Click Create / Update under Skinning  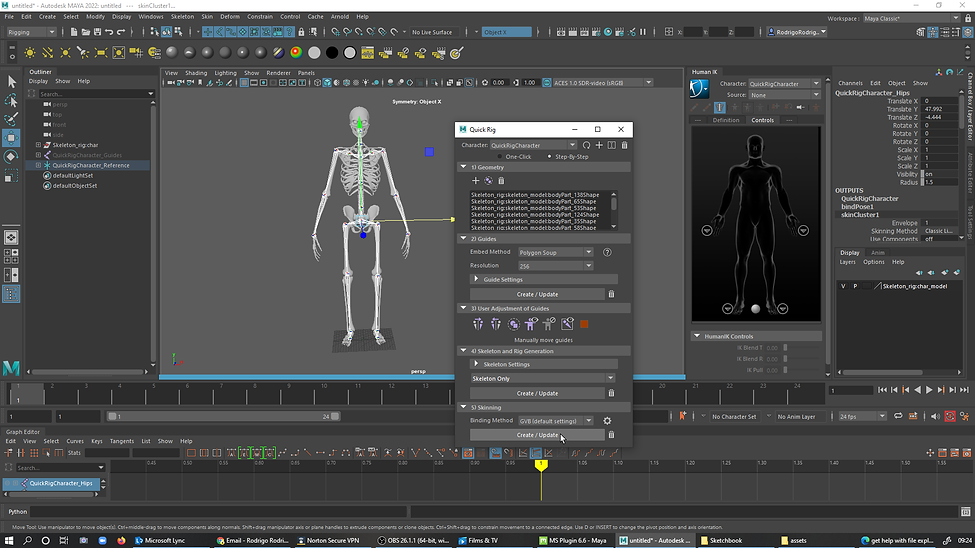pos(537,435)
